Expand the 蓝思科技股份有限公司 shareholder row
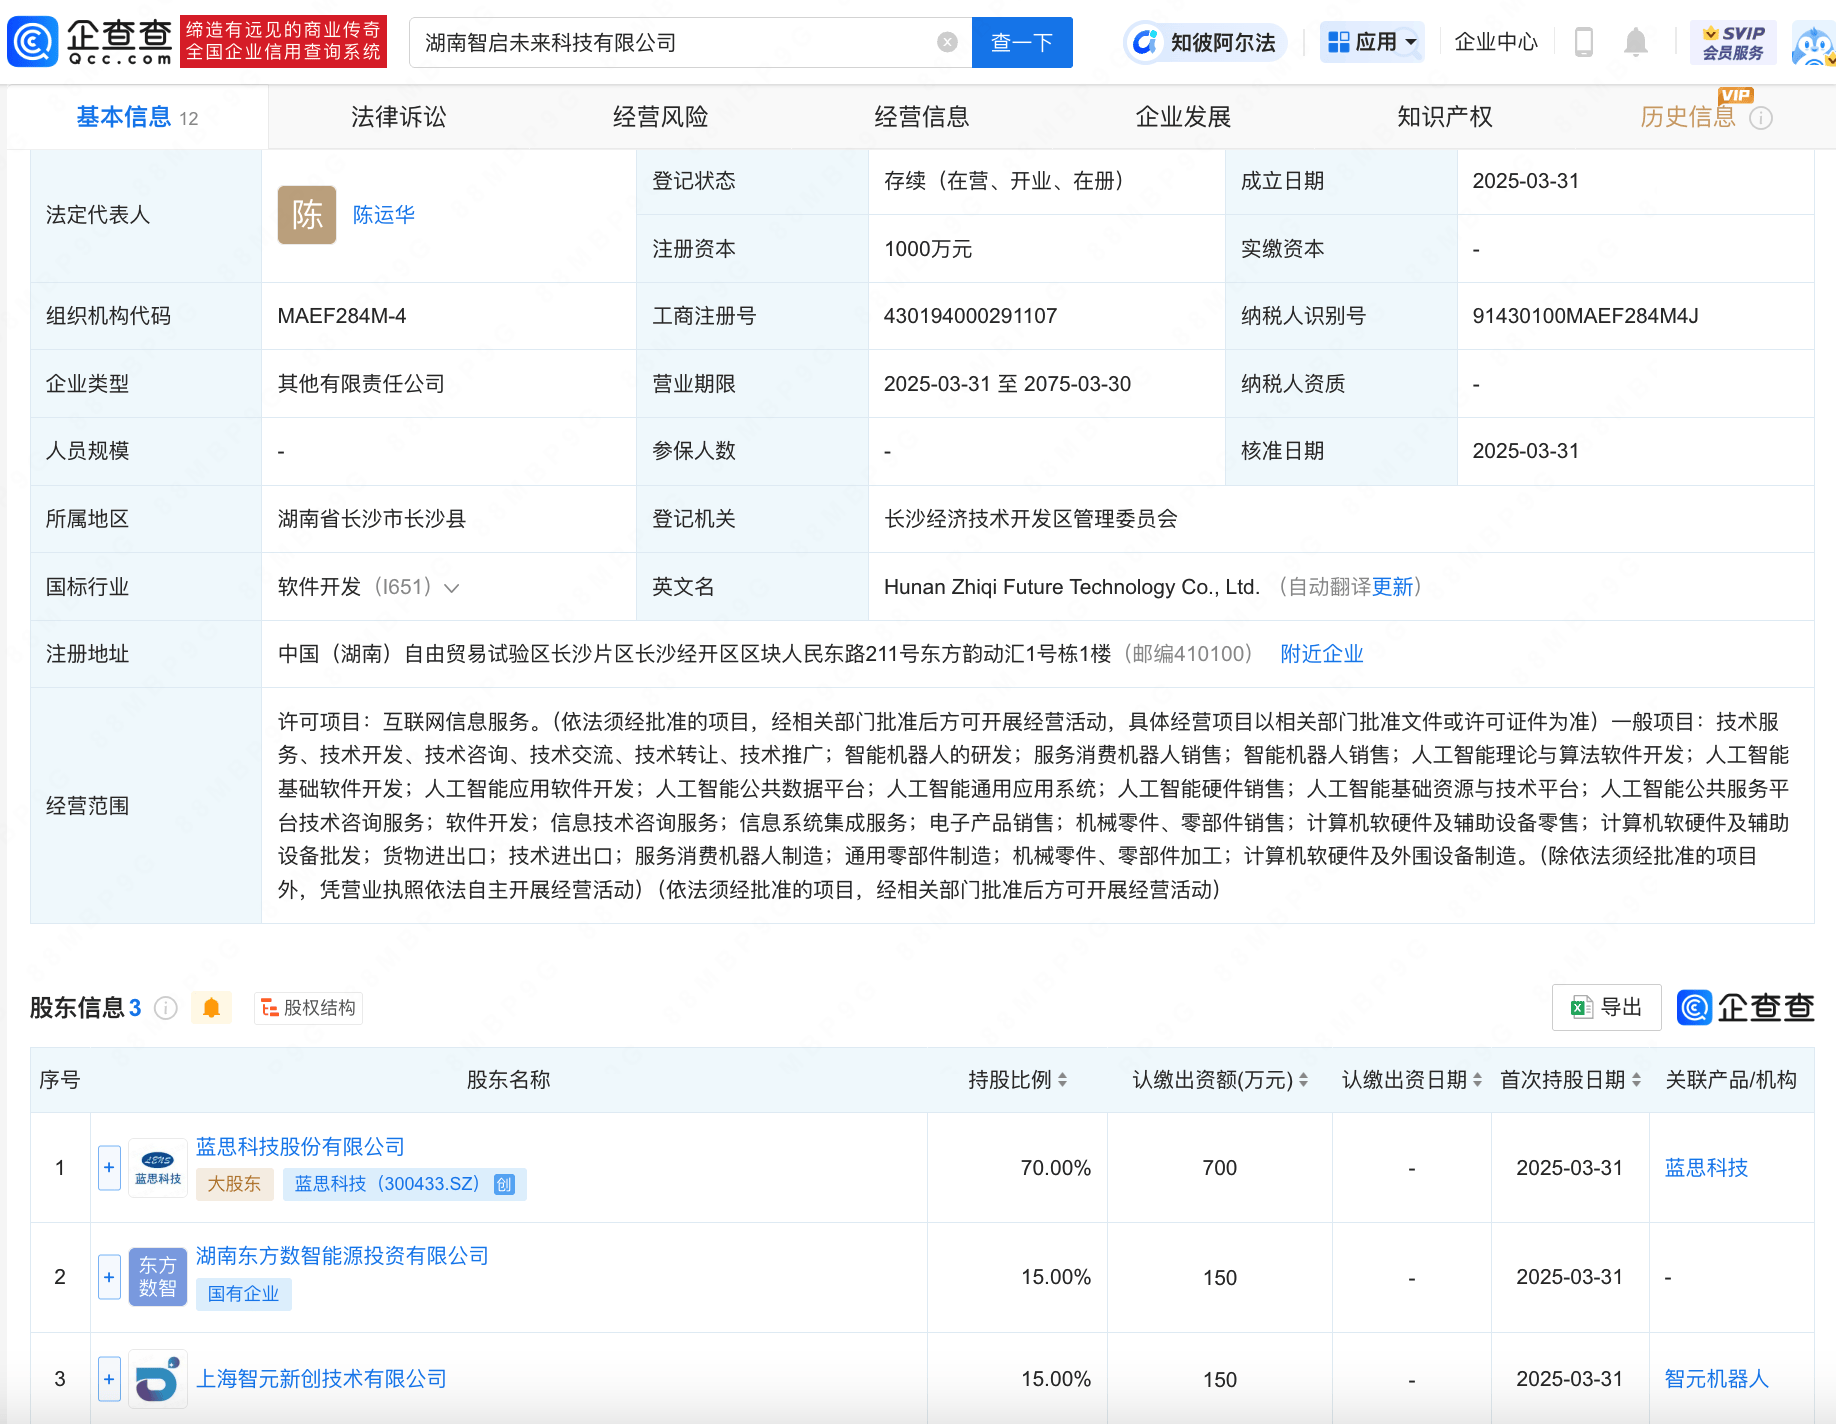The height and width of the screenshot is (1424, 1836). (109, 1168)
